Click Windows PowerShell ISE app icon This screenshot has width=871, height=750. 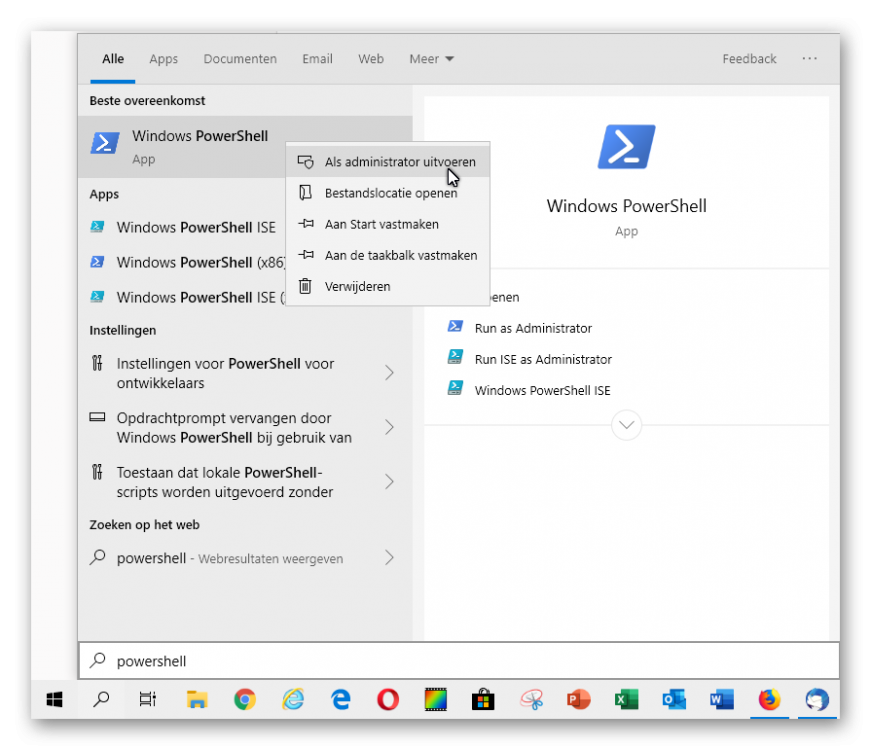(x=97, y=227)
